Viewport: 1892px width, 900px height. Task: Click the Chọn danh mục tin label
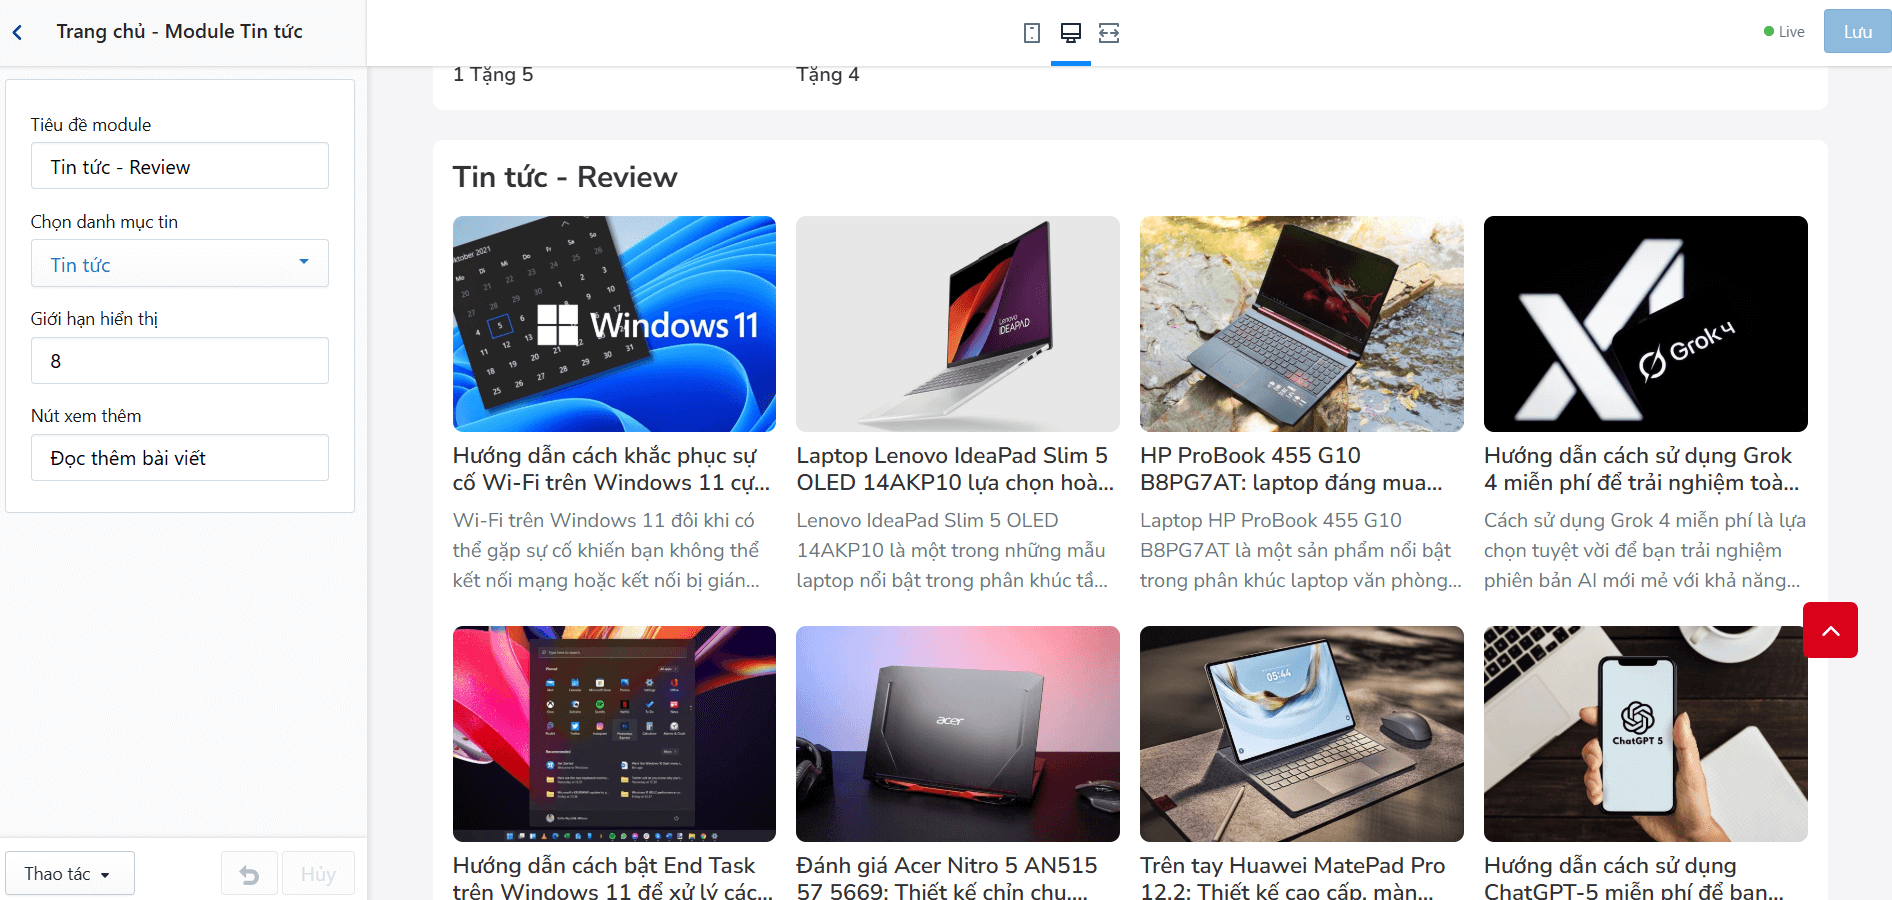coord(104,222)
